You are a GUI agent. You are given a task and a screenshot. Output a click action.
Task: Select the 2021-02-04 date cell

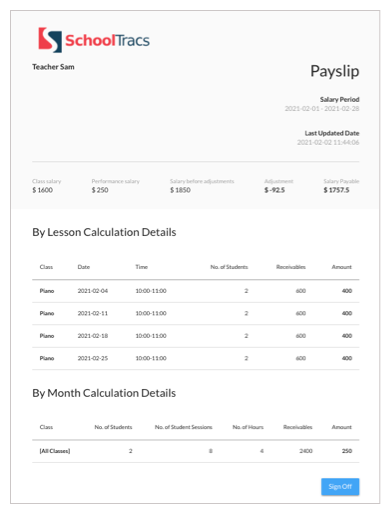[x=93, y=291]
